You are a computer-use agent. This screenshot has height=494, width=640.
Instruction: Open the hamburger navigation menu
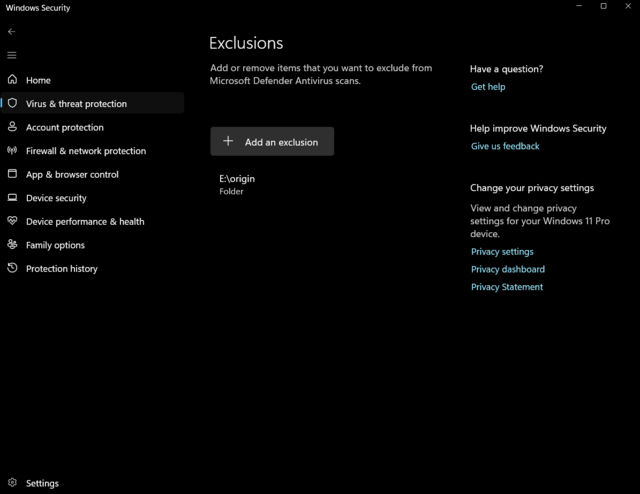11,55
